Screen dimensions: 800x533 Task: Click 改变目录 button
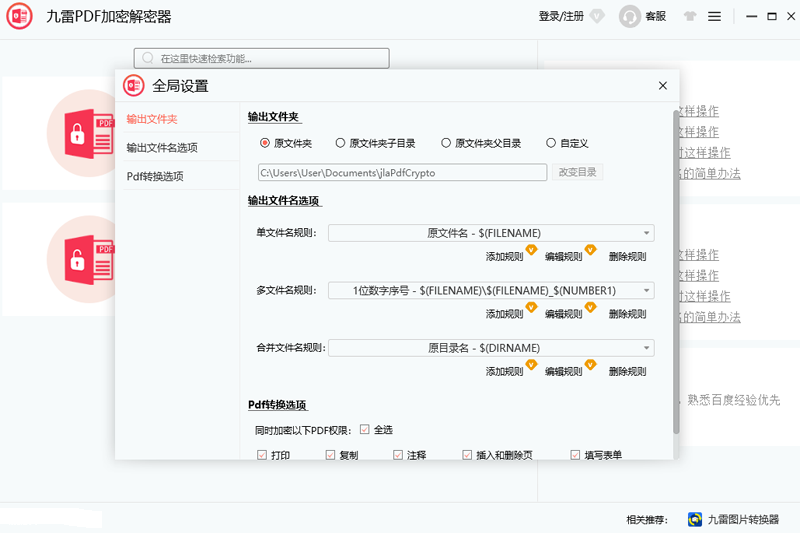point(578,172)
